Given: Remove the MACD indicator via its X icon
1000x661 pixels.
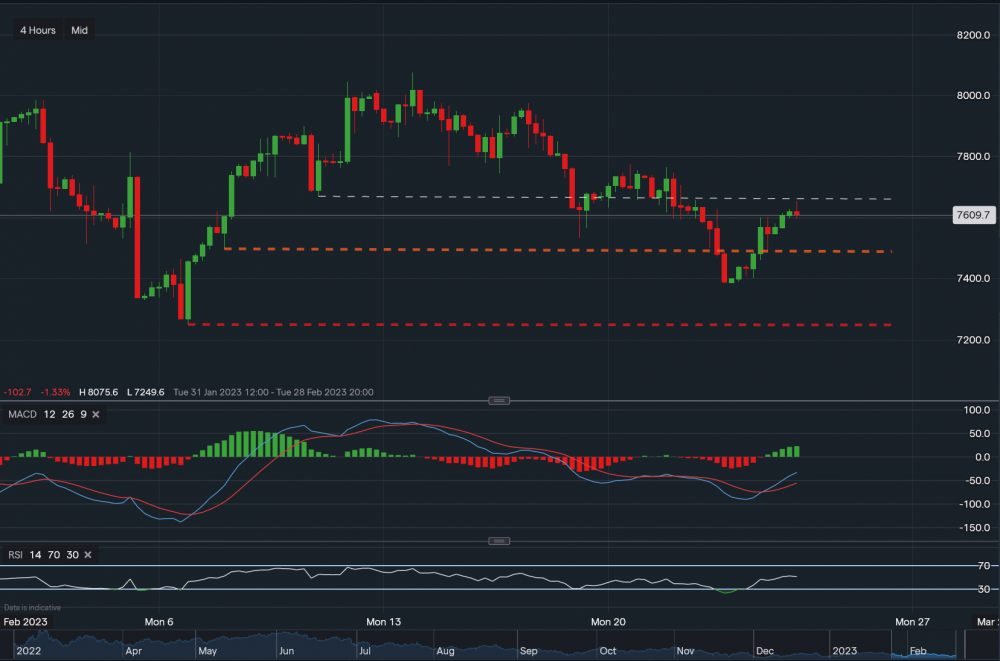Looking at the screenshot, I should (95, 414).
